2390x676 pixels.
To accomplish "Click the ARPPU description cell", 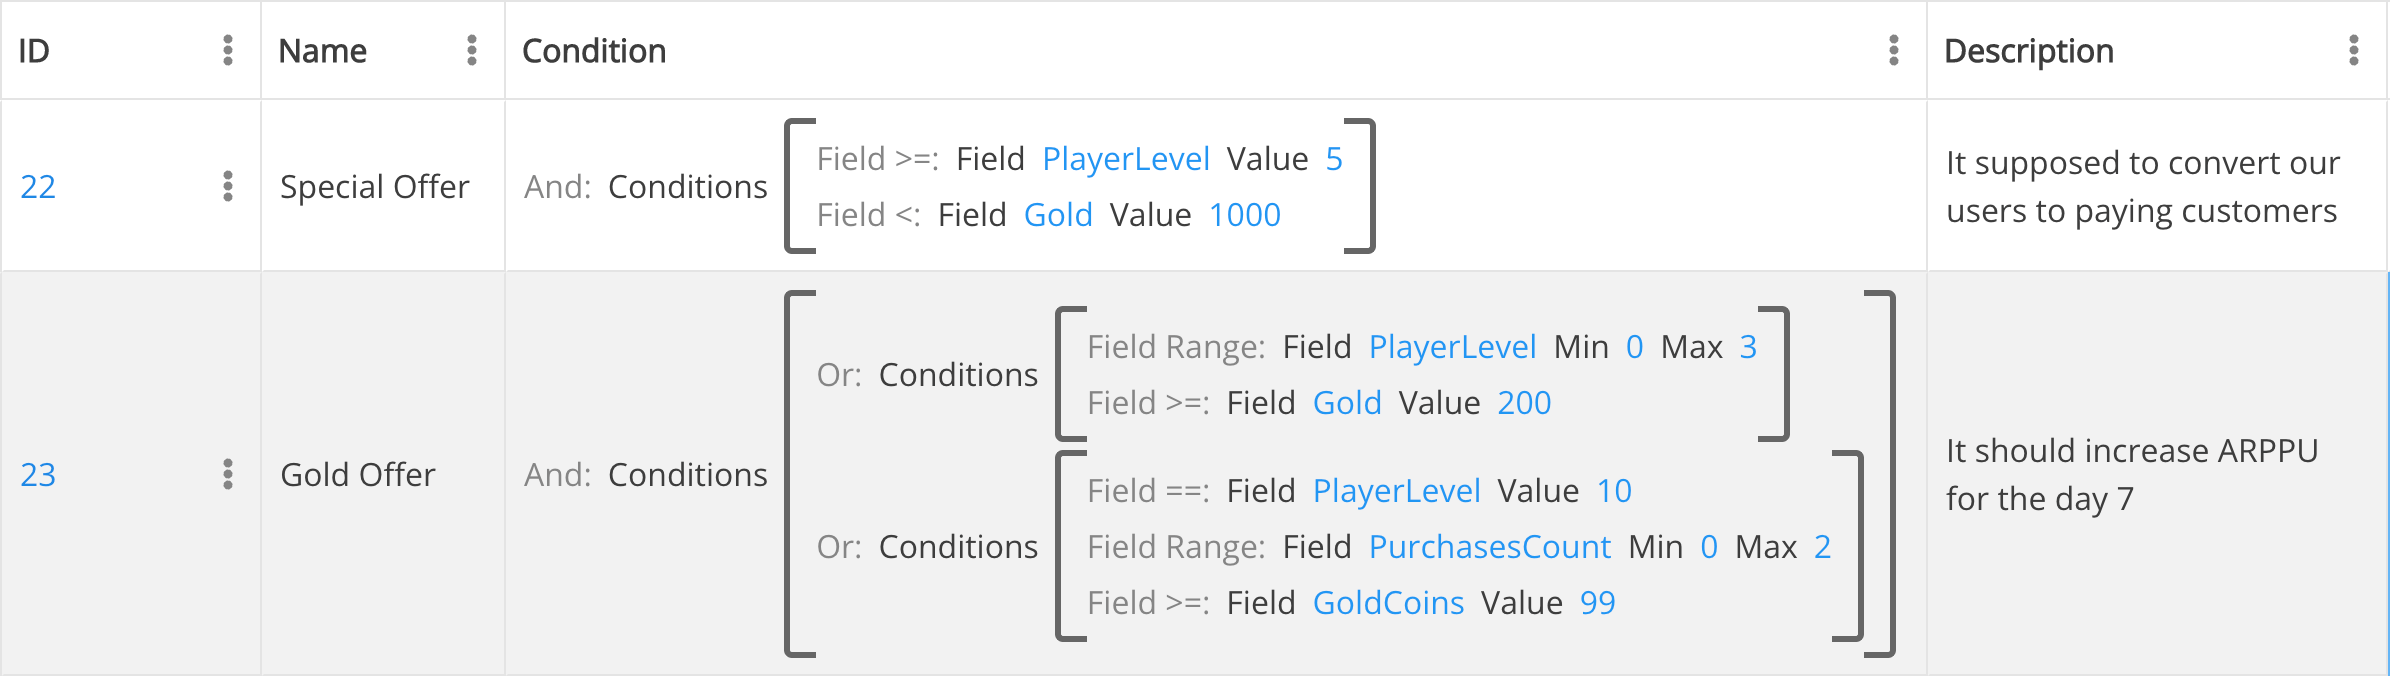I will coord(2131,475).
